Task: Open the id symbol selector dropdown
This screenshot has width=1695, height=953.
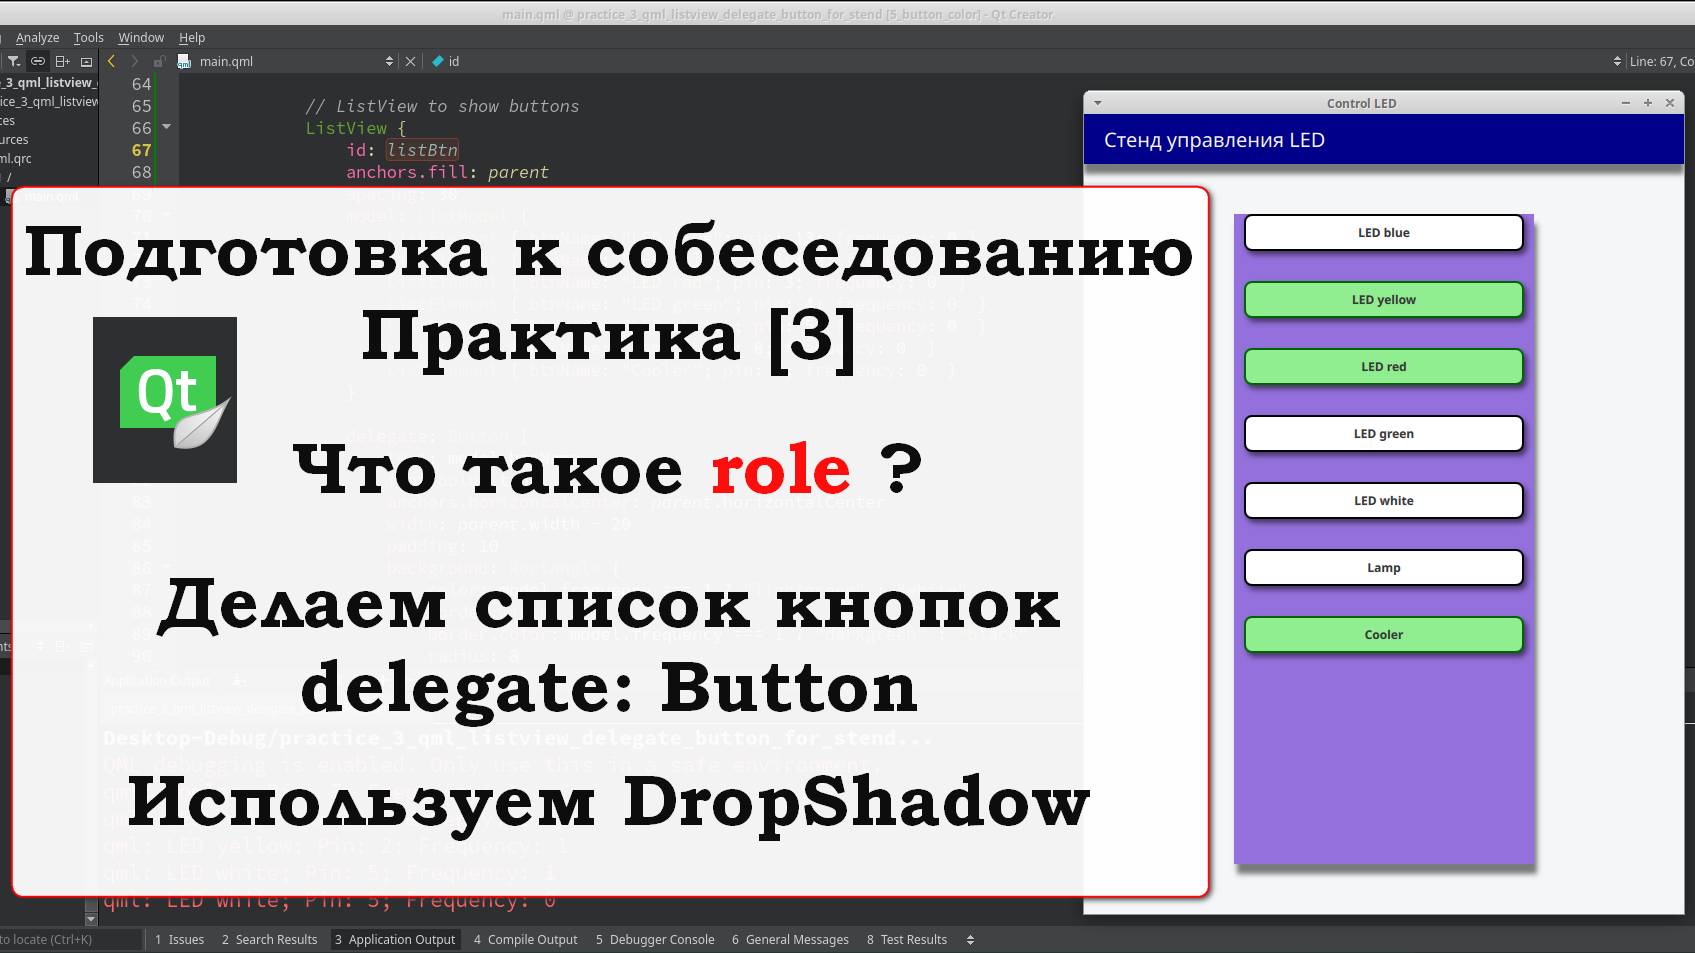Action: click(1617, 61)
